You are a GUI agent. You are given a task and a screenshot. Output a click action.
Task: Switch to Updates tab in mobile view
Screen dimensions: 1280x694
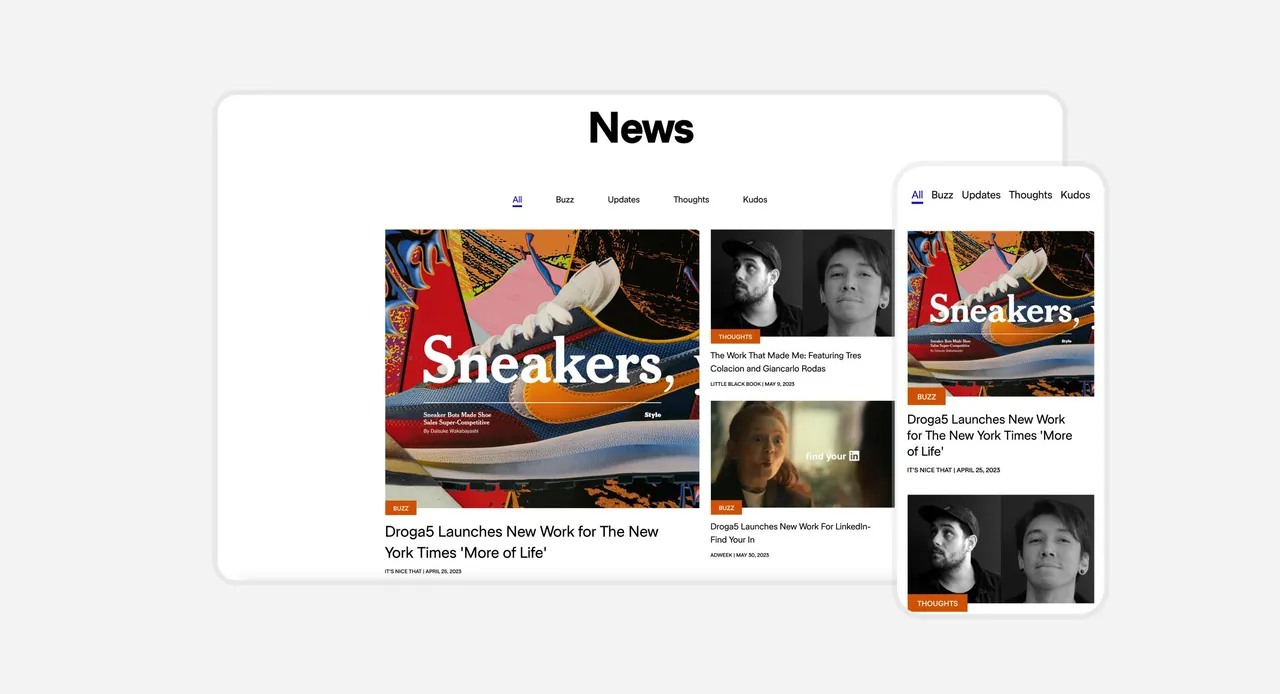981,195
